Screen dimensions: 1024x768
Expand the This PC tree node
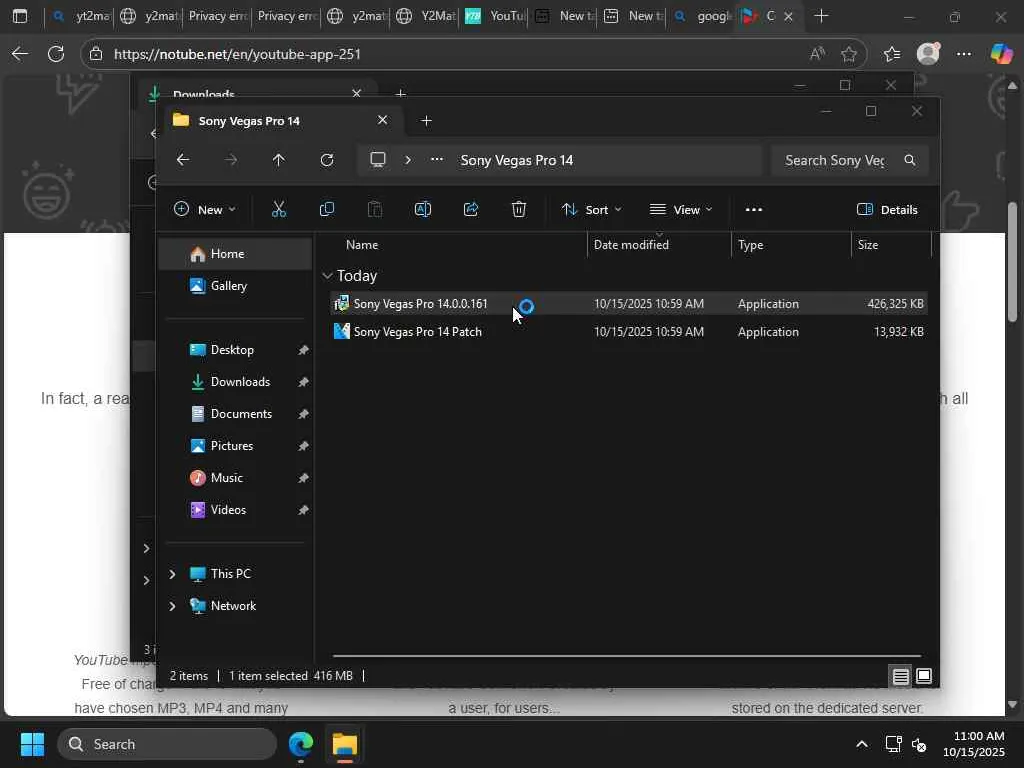coord(172,574)
